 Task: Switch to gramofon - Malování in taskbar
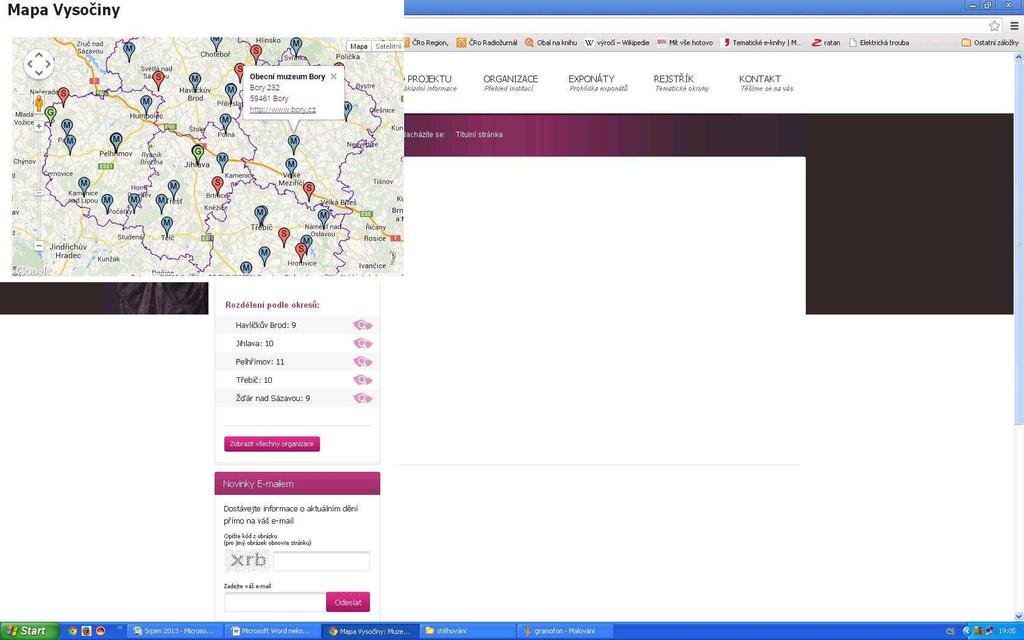click(563, 631)
